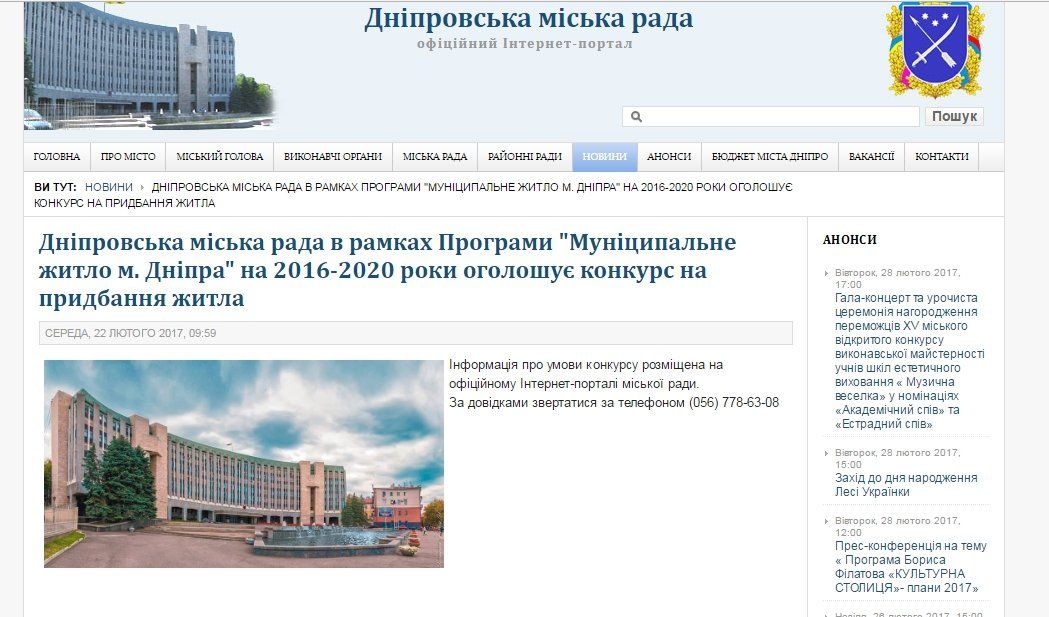
Task: Click the НОВИНИ breadcrumb link
Action: coord(110,187)
